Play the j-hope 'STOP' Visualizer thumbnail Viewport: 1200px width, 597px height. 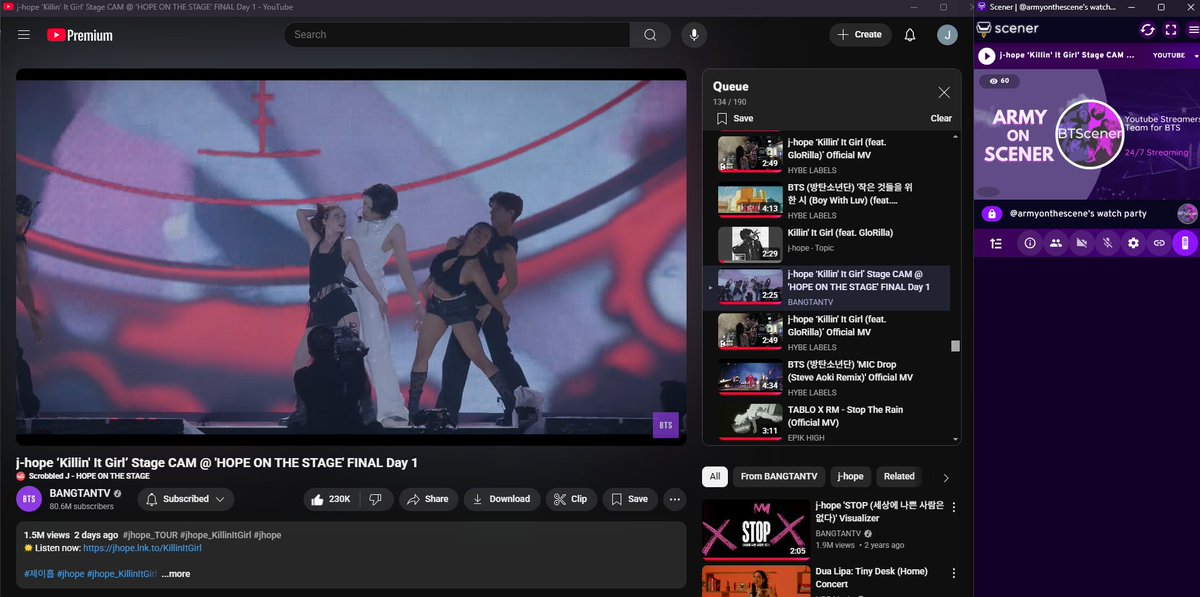756,529
